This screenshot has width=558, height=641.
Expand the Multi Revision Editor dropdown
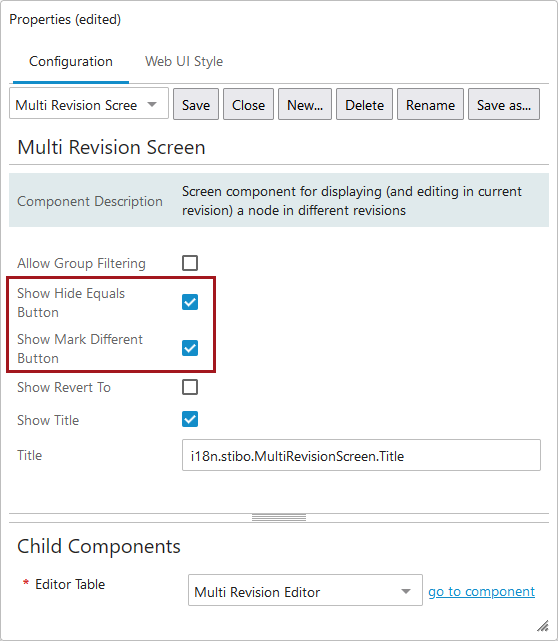pos(305,590)
